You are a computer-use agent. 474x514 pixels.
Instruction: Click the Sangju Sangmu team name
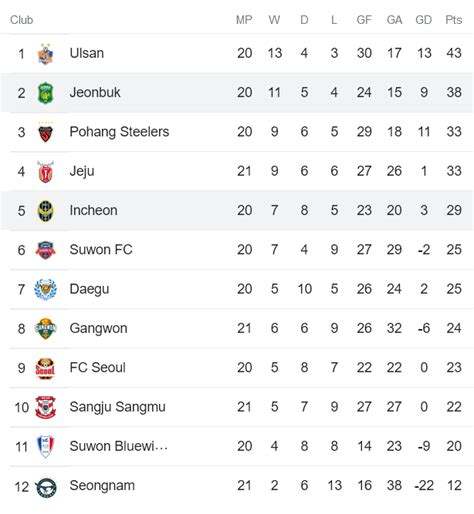[x=117, y=407]
